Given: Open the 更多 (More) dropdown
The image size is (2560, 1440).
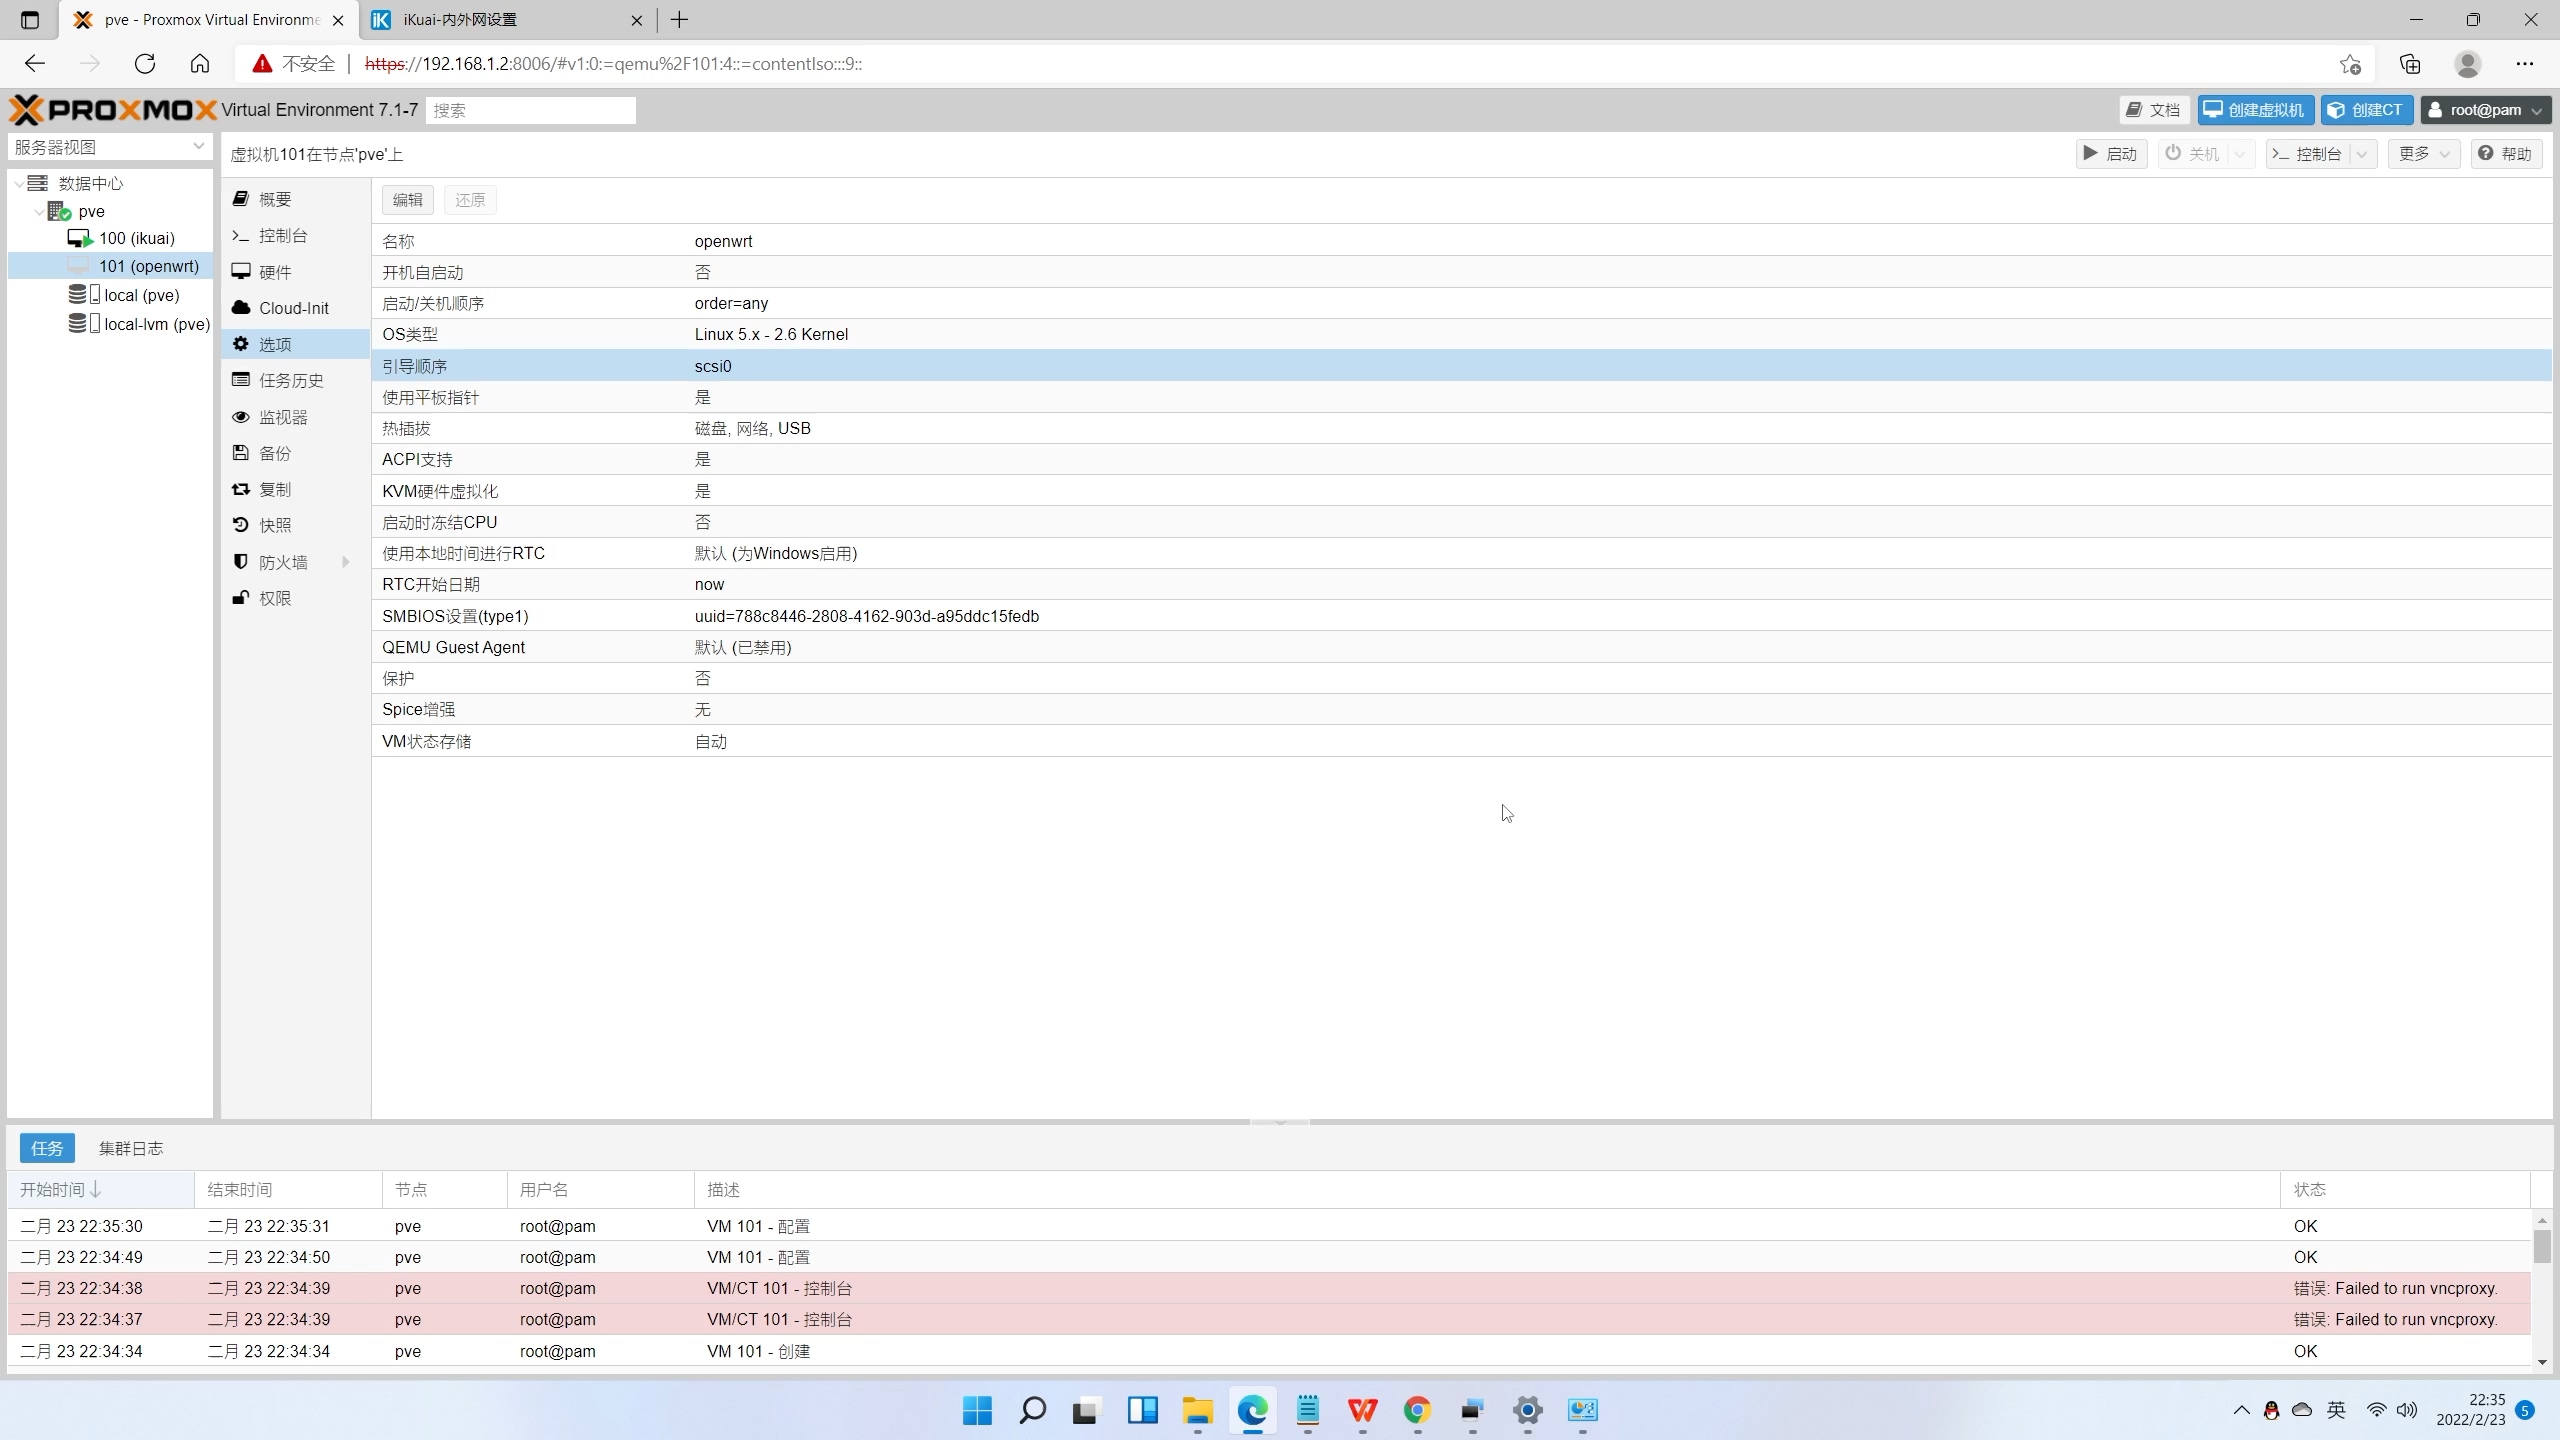Looking at the screenshot, I should pyautogui.click(x=2423, y=154).
